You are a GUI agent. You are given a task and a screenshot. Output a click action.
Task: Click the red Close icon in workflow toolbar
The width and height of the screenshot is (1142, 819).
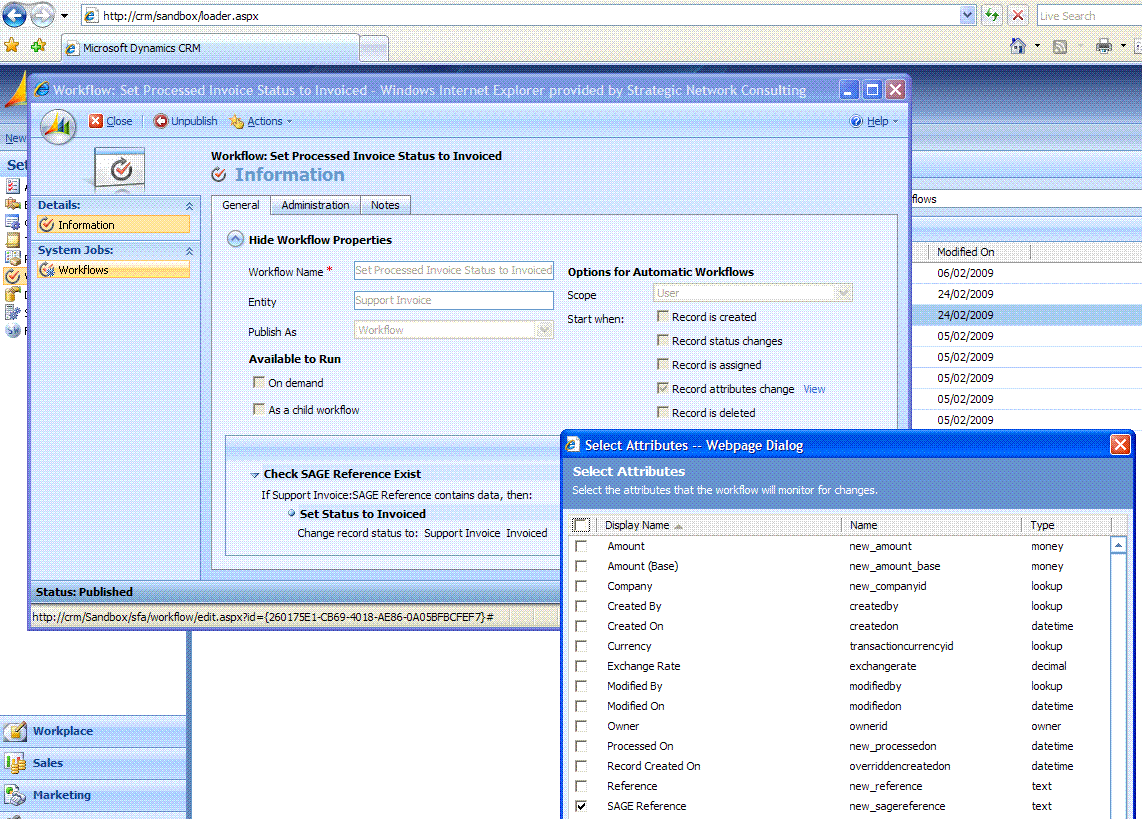point(95,121)
